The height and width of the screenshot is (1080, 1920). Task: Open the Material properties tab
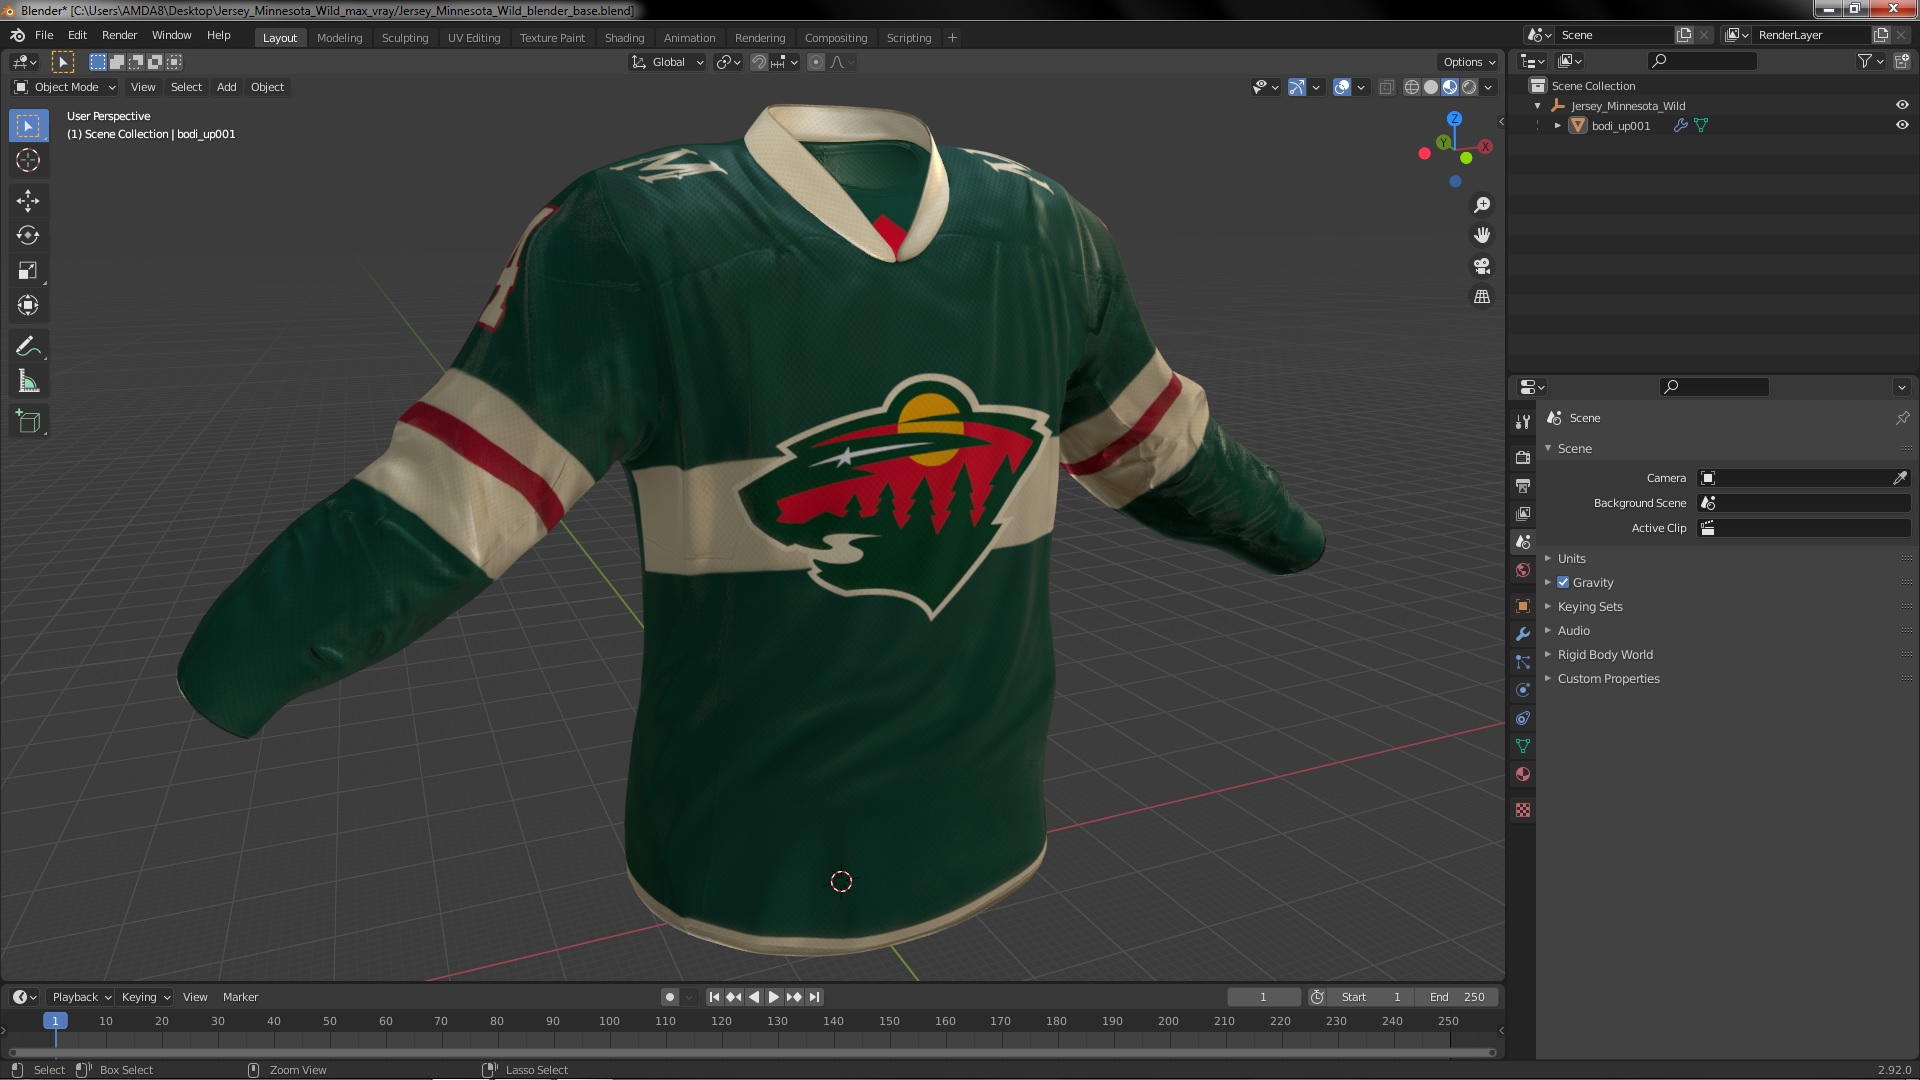pyautogui.click(x=1522, y=774)
